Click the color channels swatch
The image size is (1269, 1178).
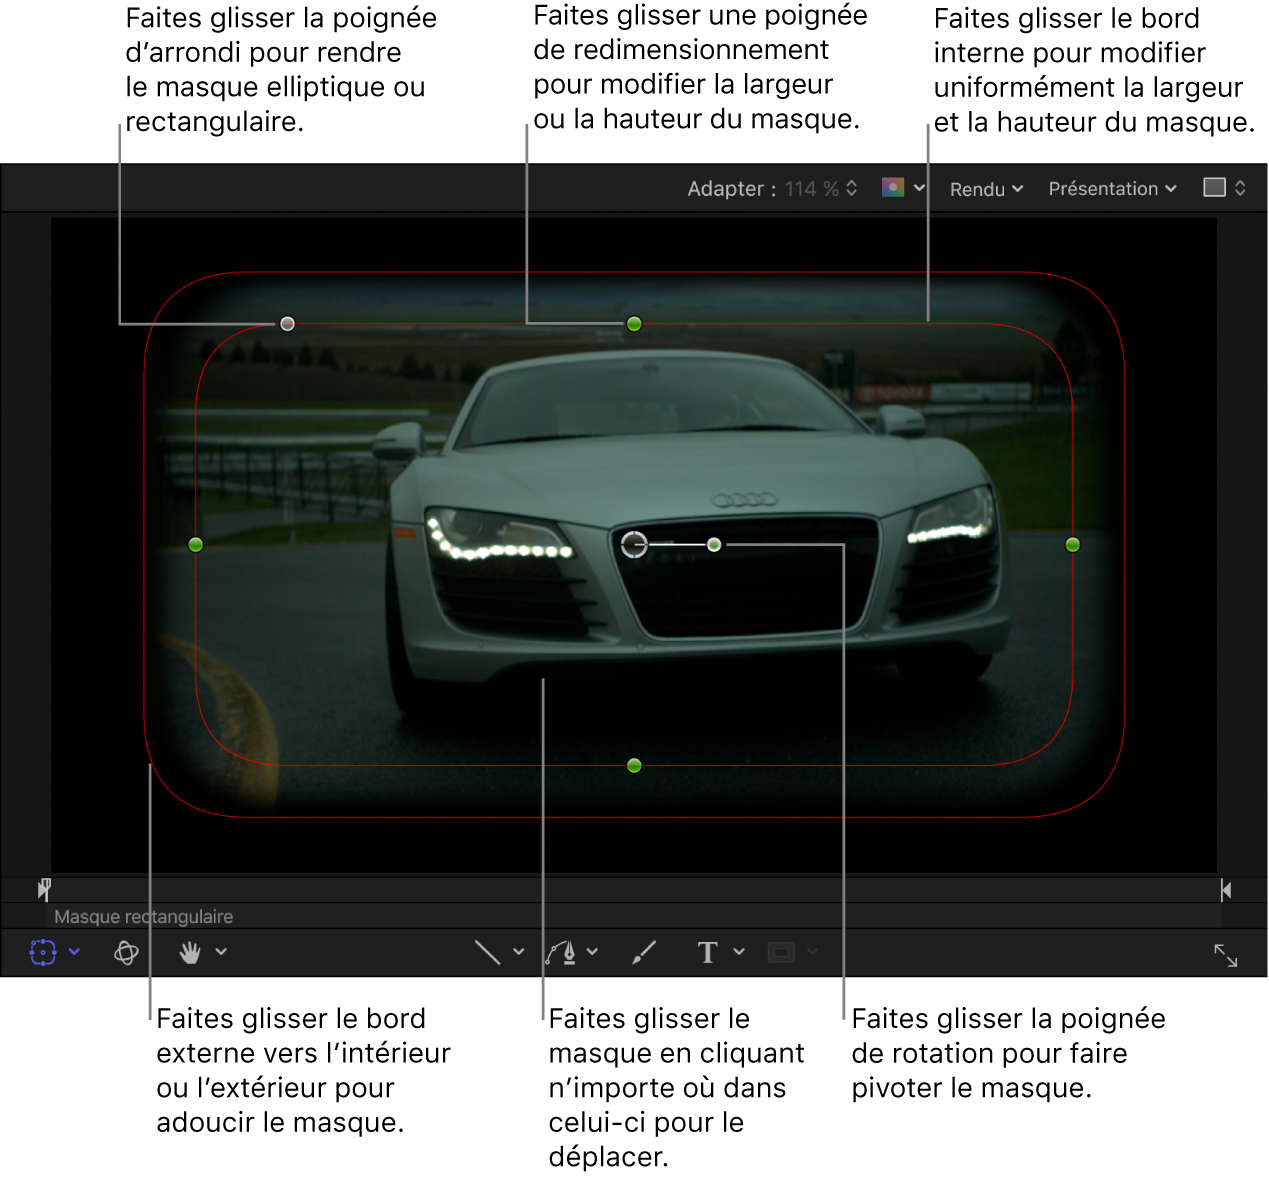[893, 188]
